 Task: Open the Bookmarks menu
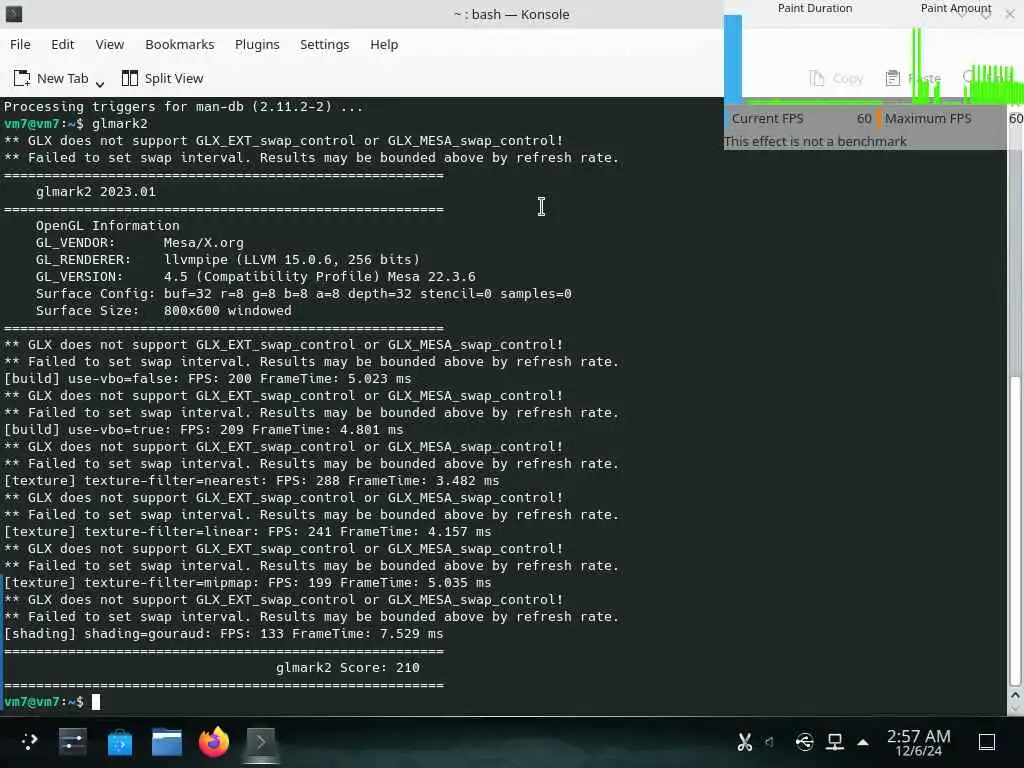click(180, 44)
